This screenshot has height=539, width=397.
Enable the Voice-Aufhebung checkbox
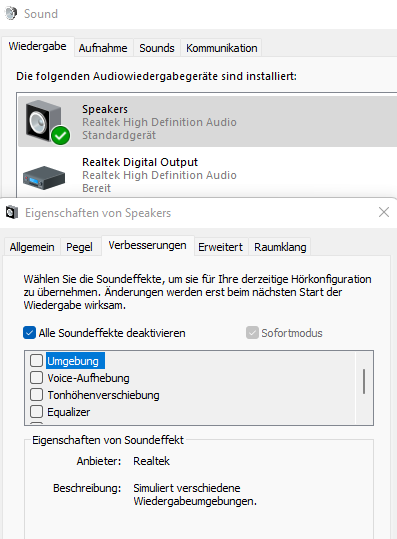[36, 377]
